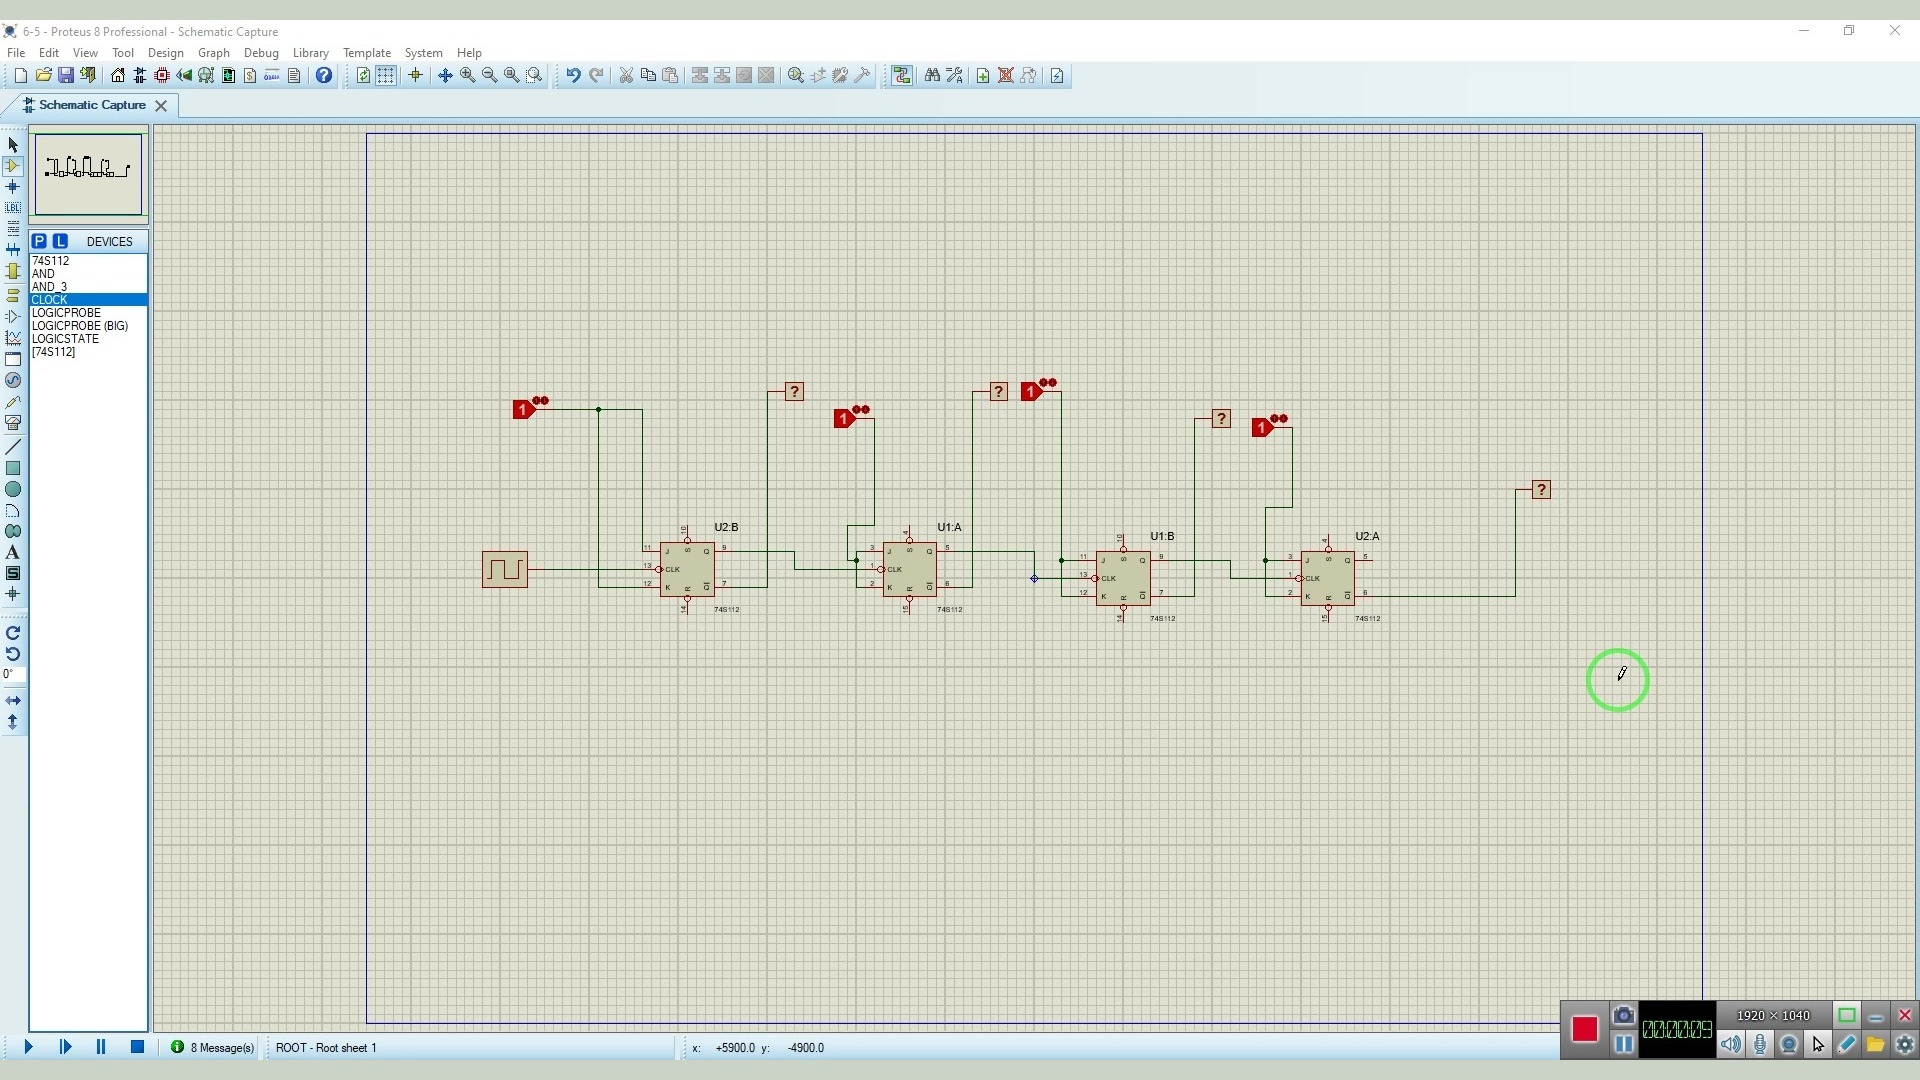The height and width of the screenshot is (1080, 1920).
Task: Click the P pick devices button
Action: (39, 241)
